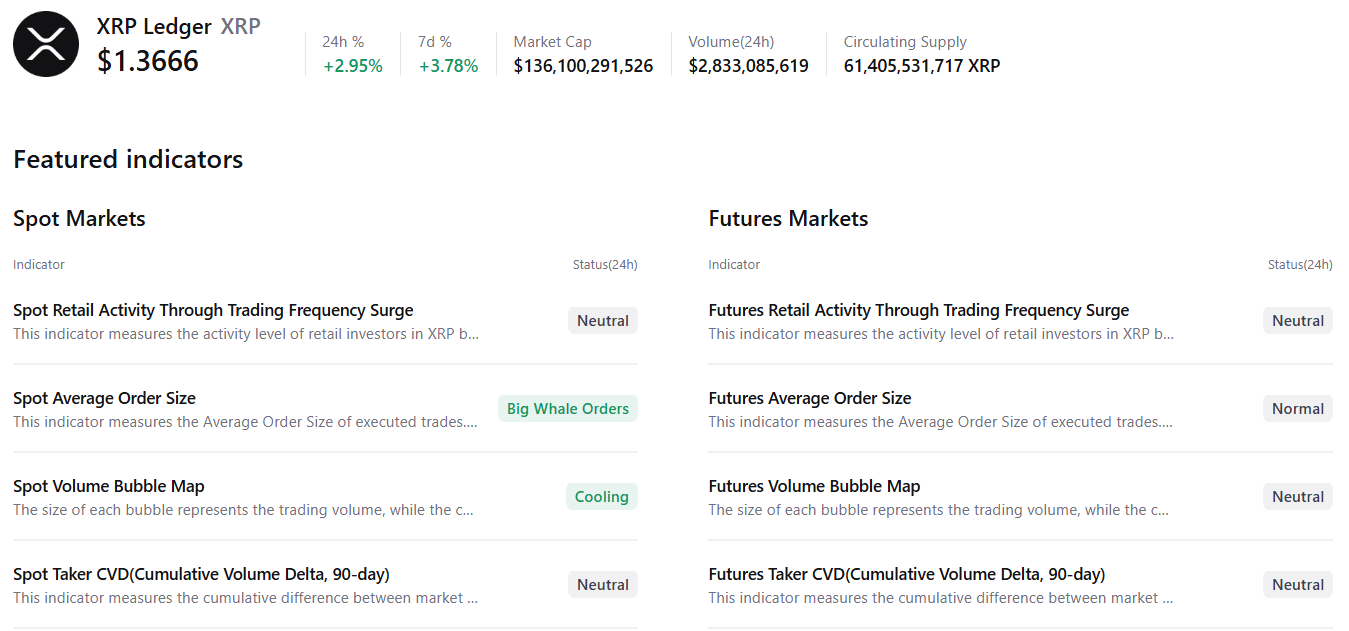The width and height of the screenshot is (1349, 631).
Task: Open the Spot Taker CVD 90-day indicator
Action: click(x=201, y=574)
